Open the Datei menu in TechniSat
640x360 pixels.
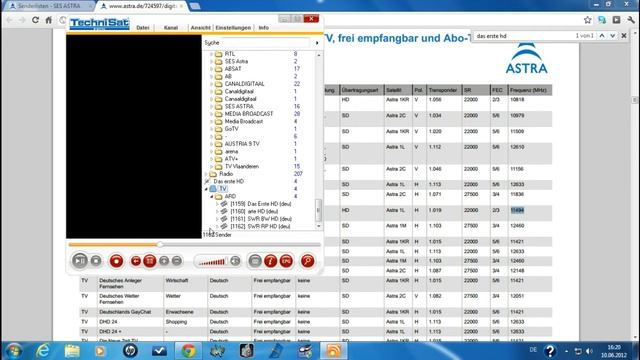click(x=143, y=28)
